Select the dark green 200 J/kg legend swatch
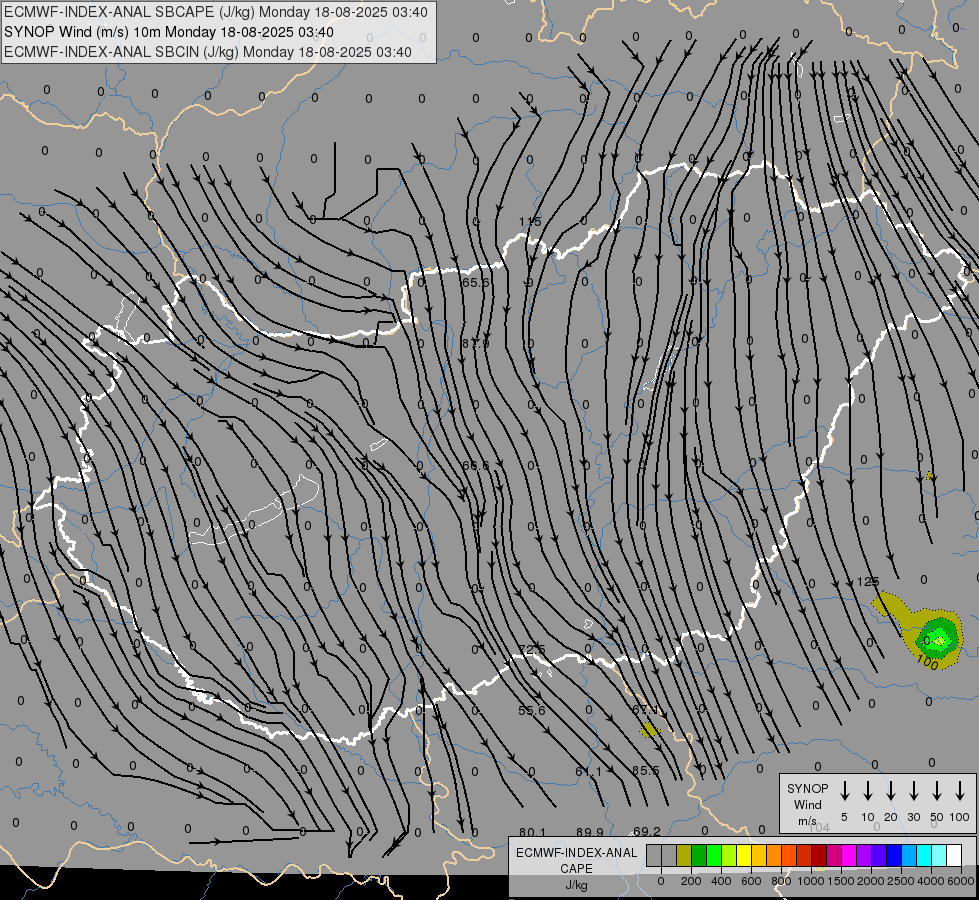The image size is (979, 900). (x=699, y=855)
